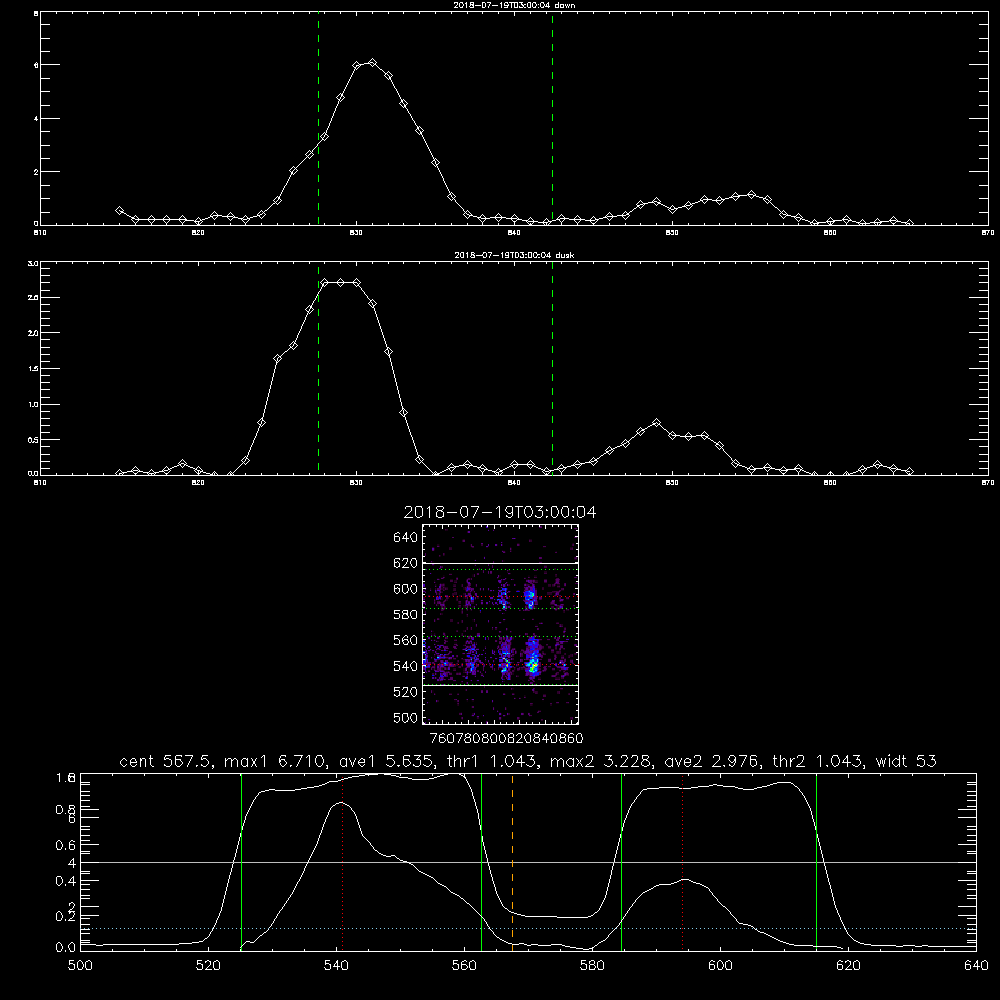Click the '520' tick label on bottom plot x-axis
Viewport: 1000px width, 1000px height.
(x=208, y=966)
